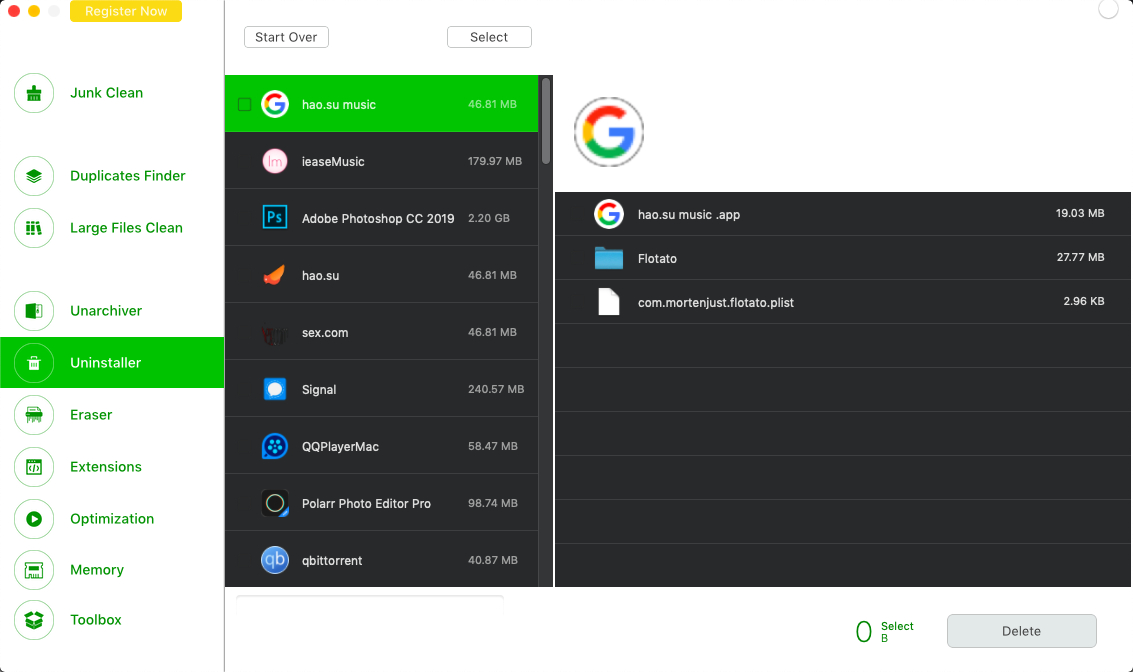Viewport: 1133px width, 672px height.
Task: Click the Start Over button
Action: [x=286, y=37]
